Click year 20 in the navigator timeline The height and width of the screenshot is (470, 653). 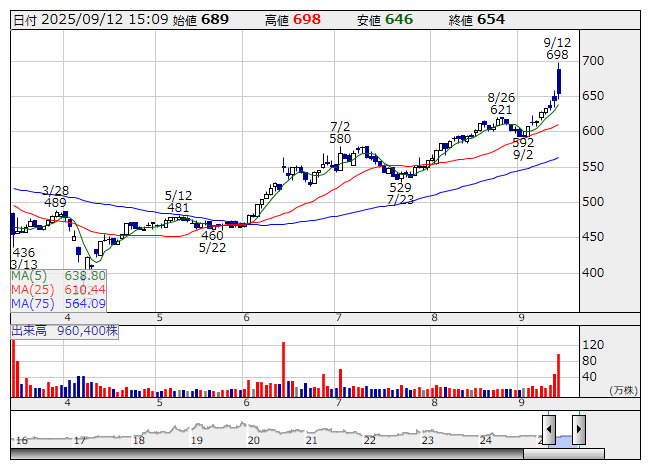point(254,440)
